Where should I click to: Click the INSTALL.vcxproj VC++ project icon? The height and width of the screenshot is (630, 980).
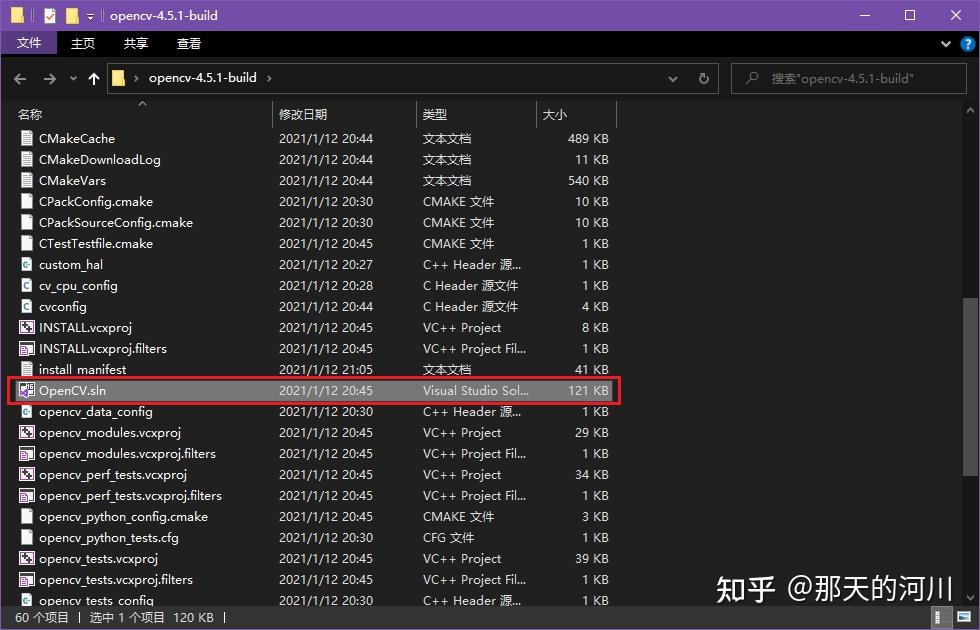coord(25,327)
